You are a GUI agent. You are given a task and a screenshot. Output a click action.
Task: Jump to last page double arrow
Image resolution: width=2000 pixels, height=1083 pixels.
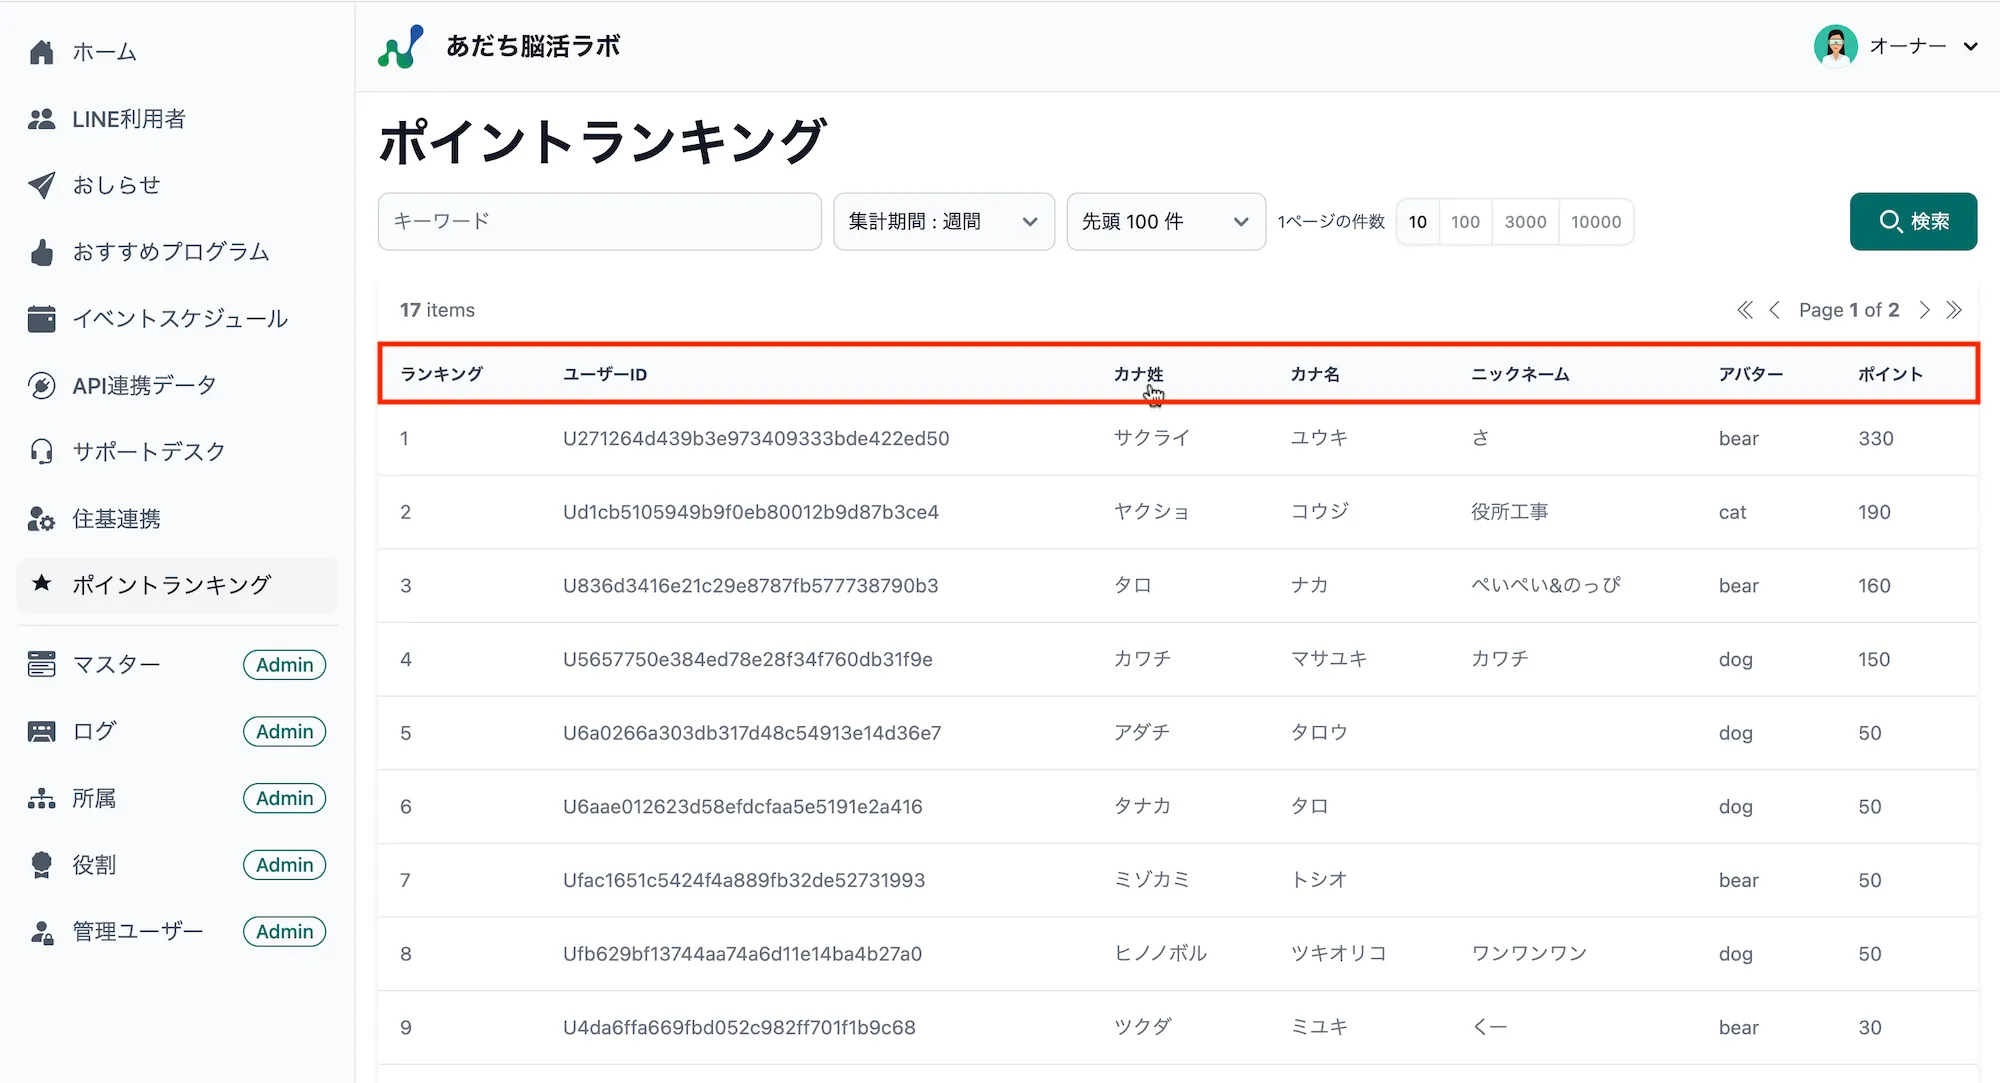(x=1954, y=310)
